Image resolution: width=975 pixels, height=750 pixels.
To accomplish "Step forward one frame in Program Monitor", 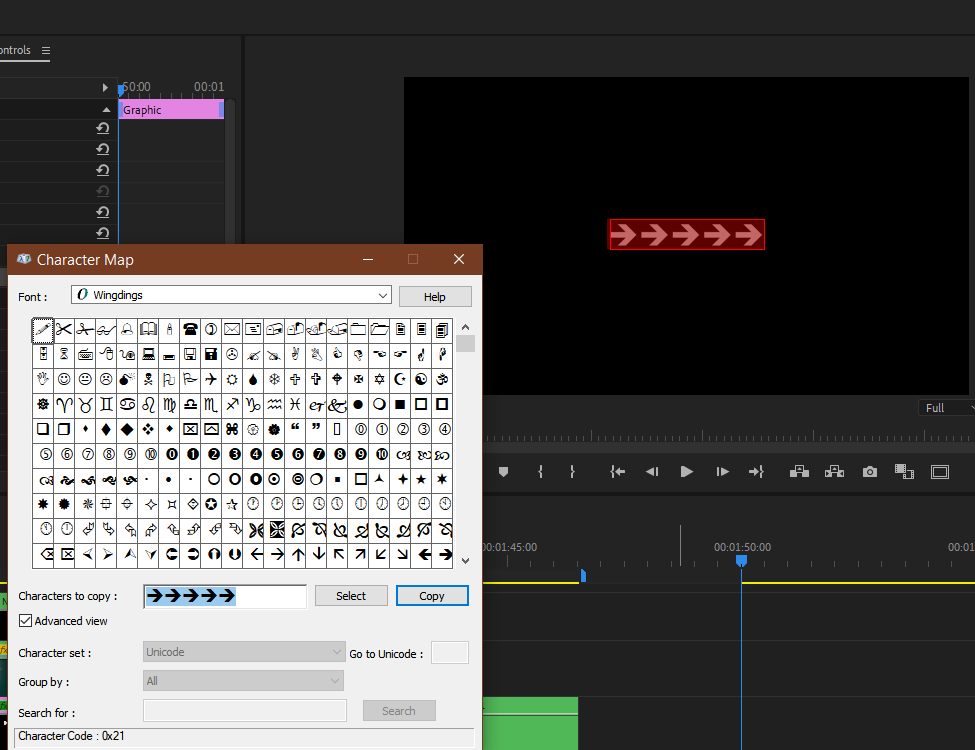I will pyautogui.click(x=722, y=472).
